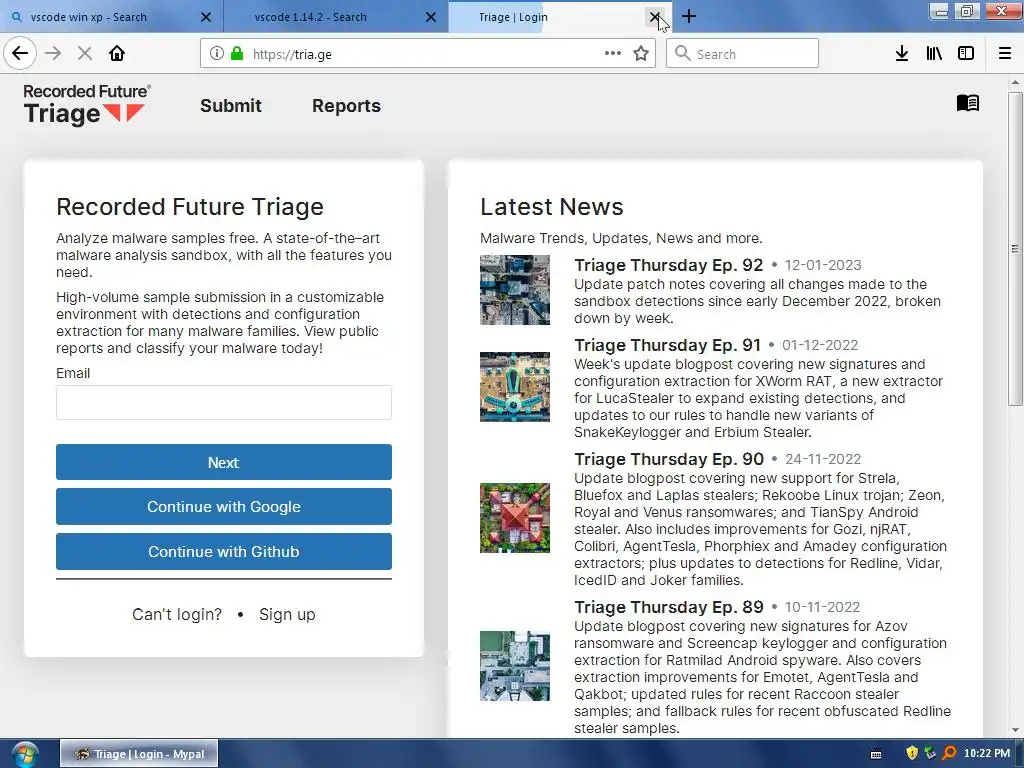The width and height of the screenshot is (1024, 768).
Task: Click the Recorded Future Triage logo
Action: coord(87,105)
